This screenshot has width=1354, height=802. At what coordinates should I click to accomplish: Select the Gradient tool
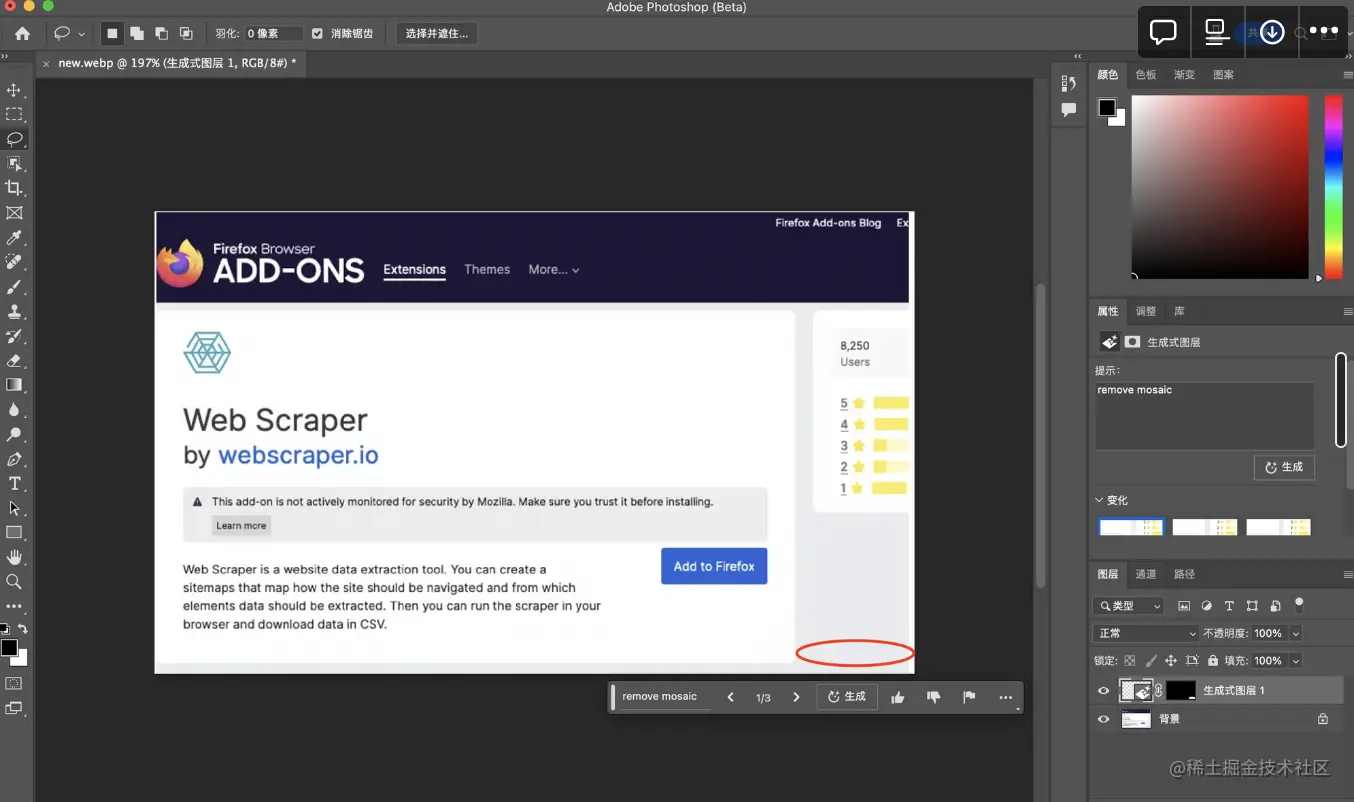14,385
